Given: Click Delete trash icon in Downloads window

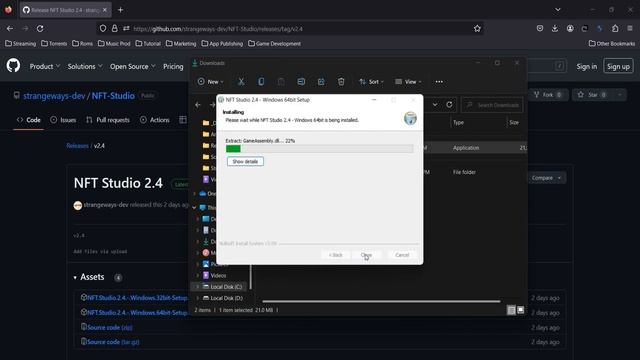Looking at the screenshot, I should coord(341,82).
